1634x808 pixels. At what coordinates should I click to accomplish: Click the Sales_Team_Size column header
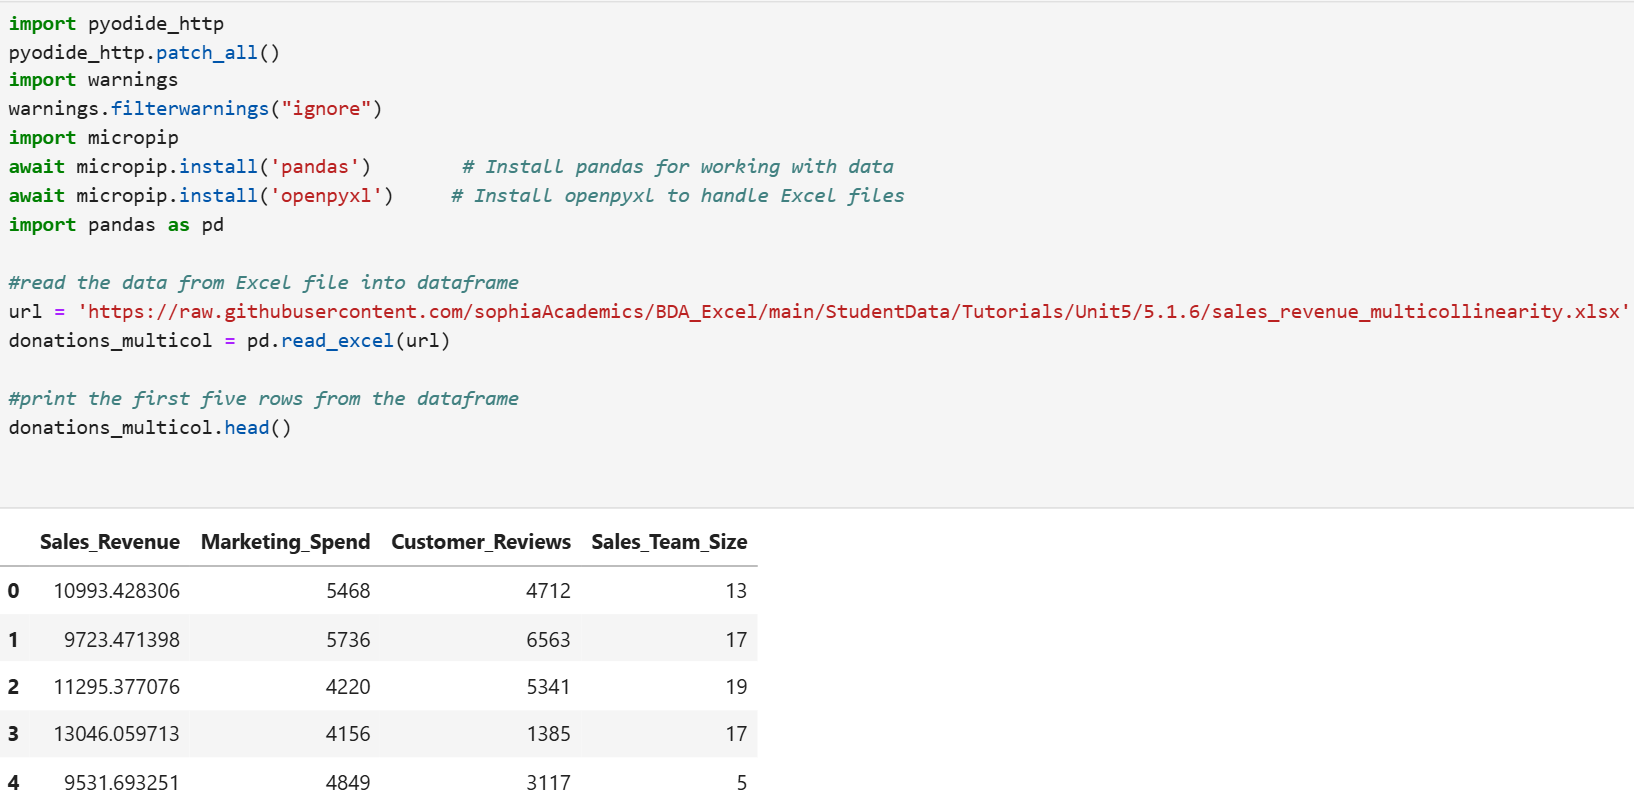668,542
